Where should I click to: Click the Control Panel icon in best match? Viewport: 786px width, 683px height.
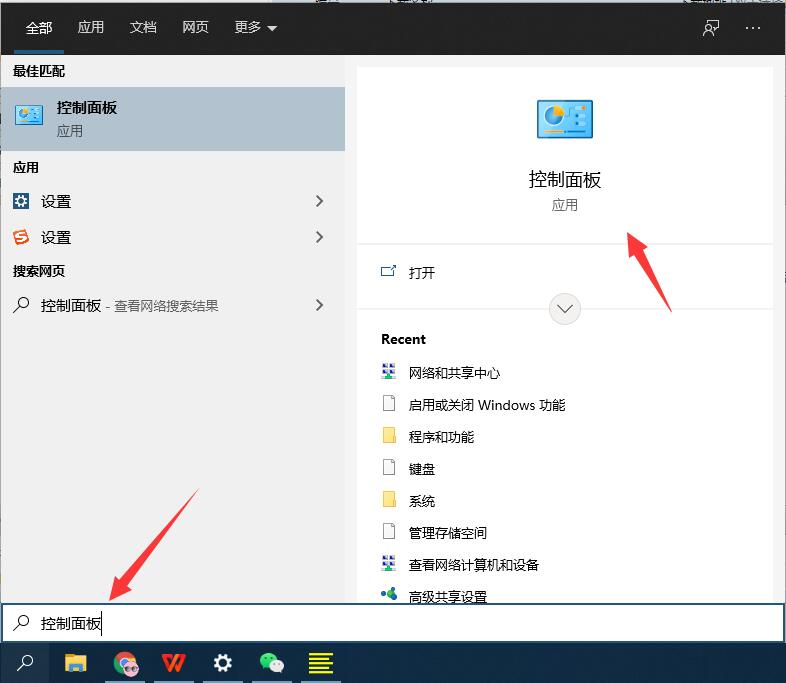click(x=29, y=115)
